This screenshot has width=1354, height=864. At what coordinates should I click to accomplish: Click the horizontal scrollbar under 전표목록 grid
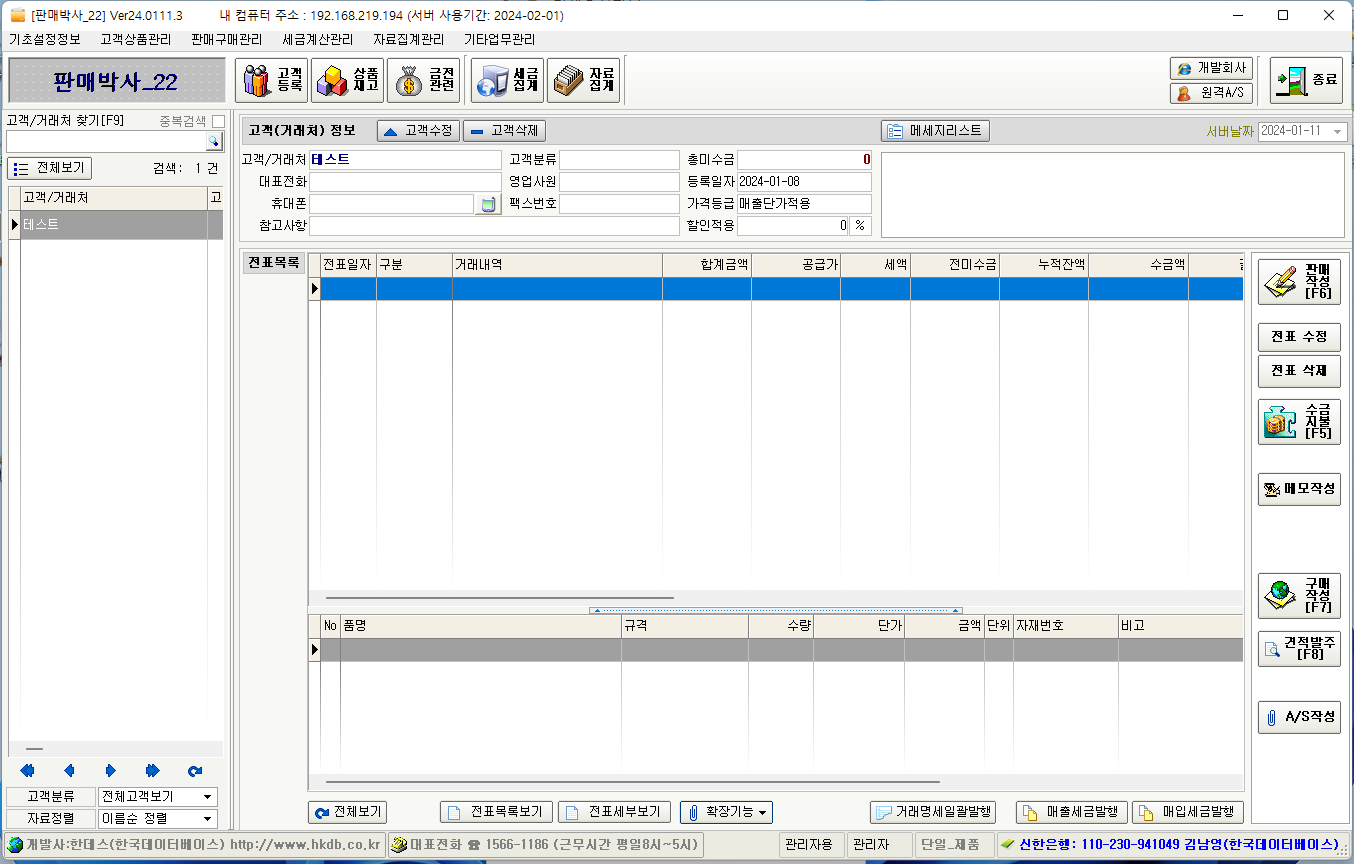[x=500, y=598]
